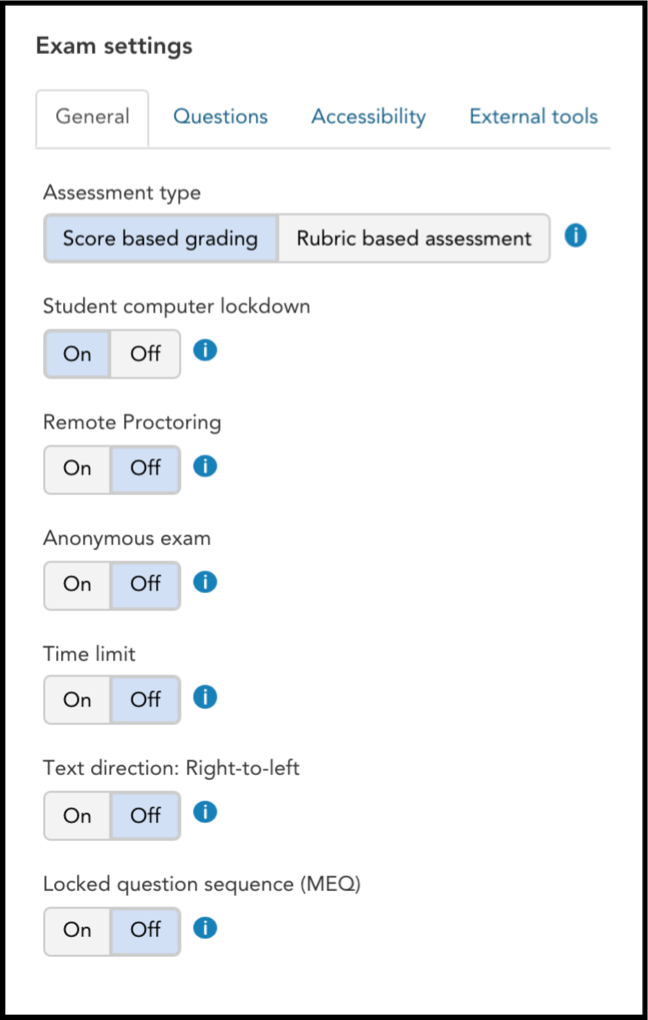Open Anonymous exam info icon
This screenshot has height=1020, width=648.
[205, 582]
